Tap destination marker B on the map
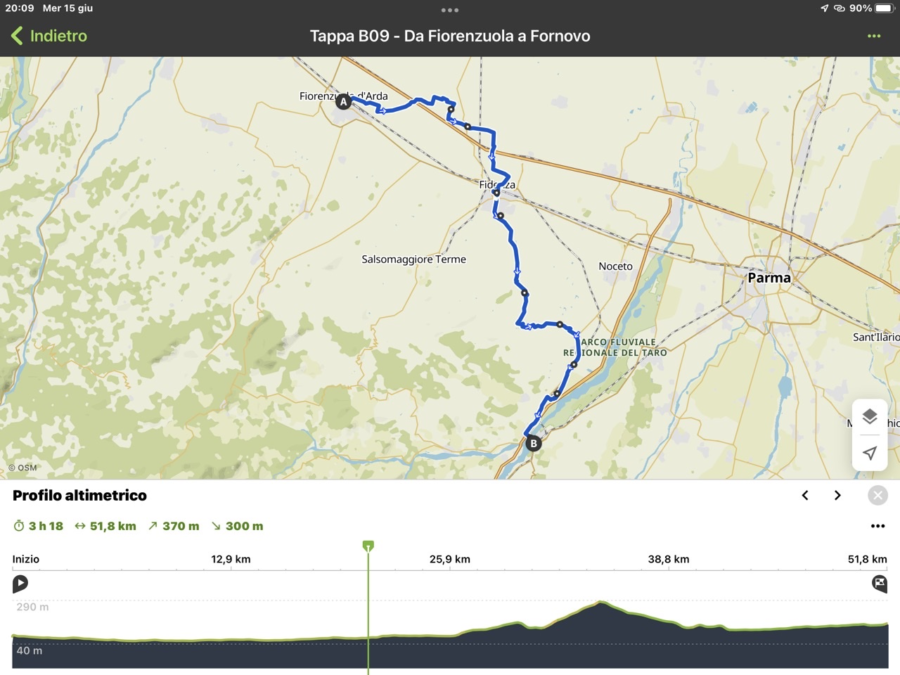The height and width of the screenshot is (675, 900). click(x=533, y=443)
